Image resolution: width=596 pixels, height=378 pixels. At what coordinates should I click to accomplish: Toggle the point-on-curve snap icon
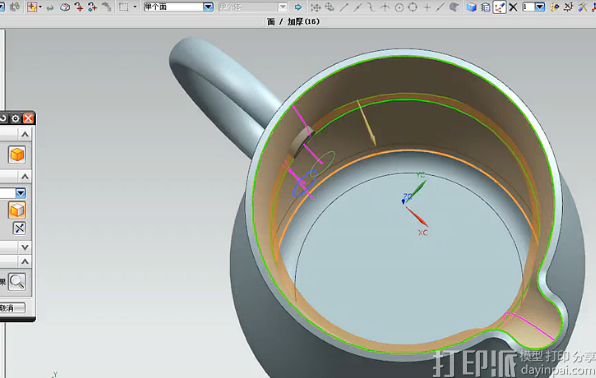(x=440, y=7)
